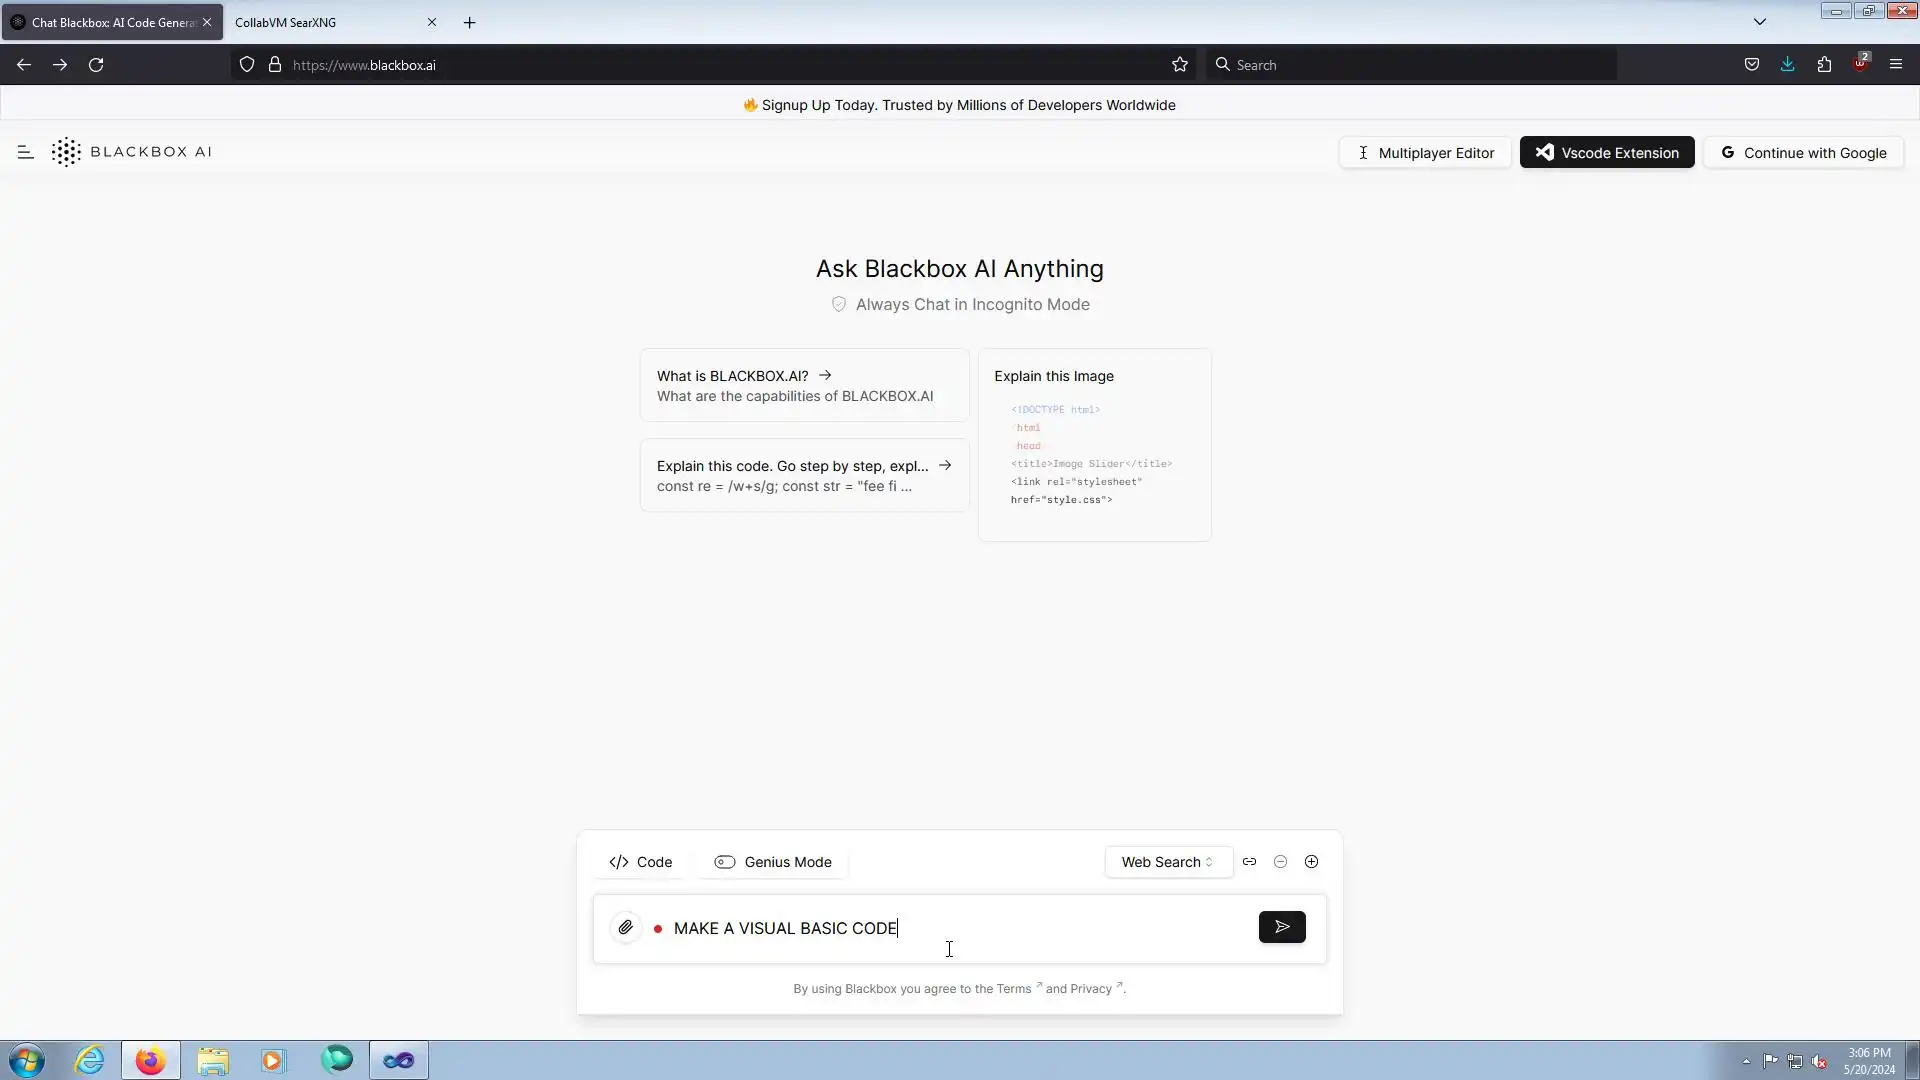Click the send message arrow button

click(1281, 927)
